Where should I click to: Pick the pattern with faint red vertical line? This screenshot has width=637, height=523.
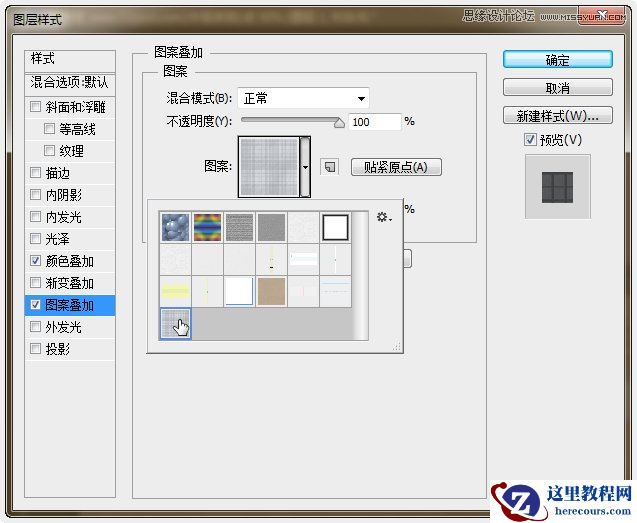click(303, 291)
